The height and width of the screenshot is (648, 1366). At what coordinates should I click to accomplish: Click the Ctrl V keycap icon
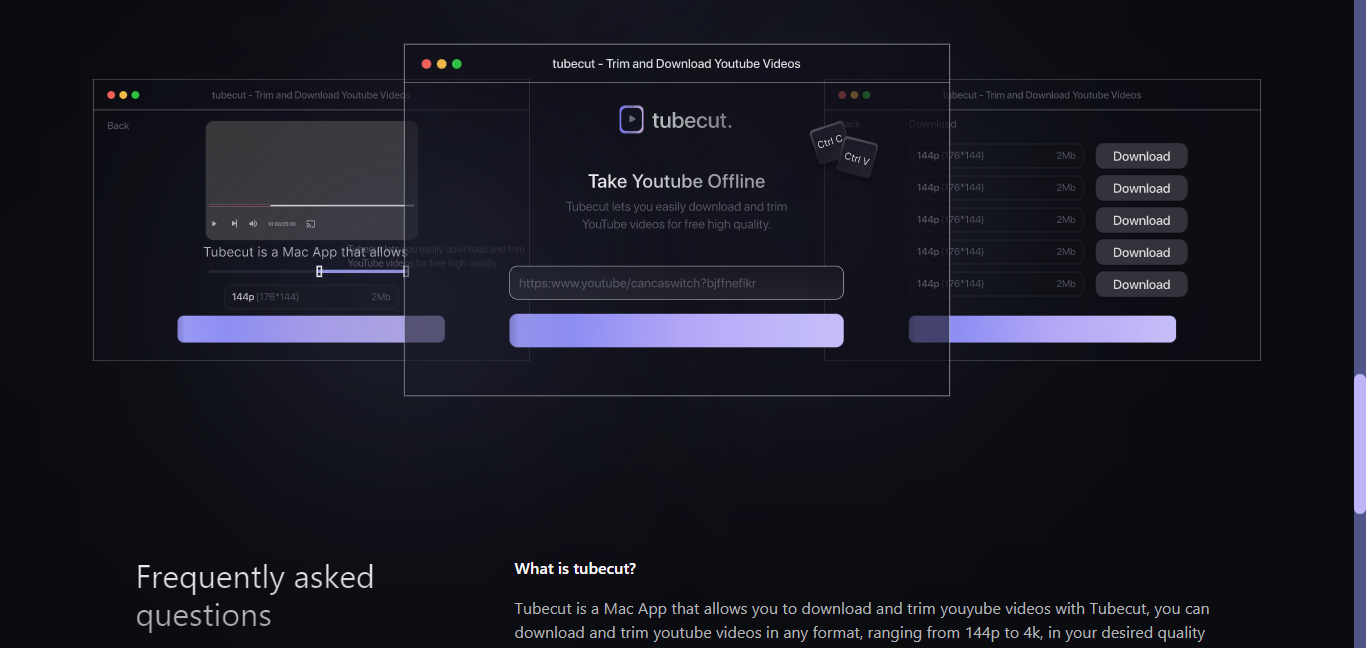coord(857,158)
